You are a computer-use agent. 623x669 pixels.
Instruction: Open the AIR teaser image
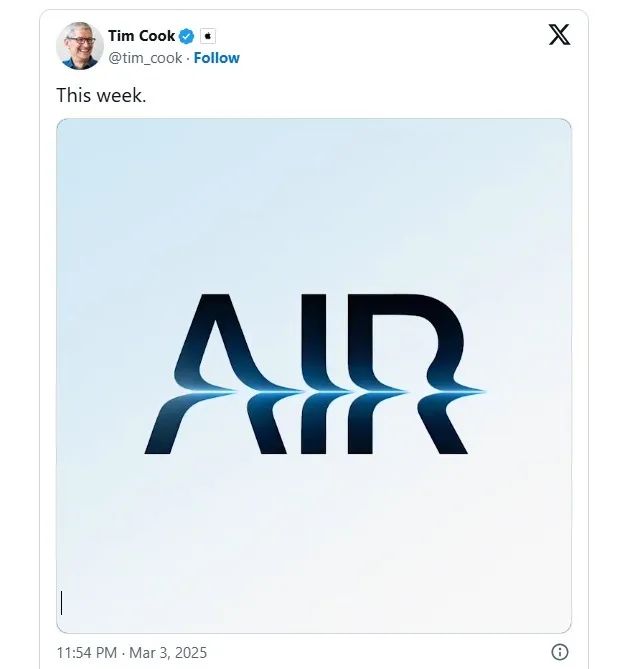[314, 376]
